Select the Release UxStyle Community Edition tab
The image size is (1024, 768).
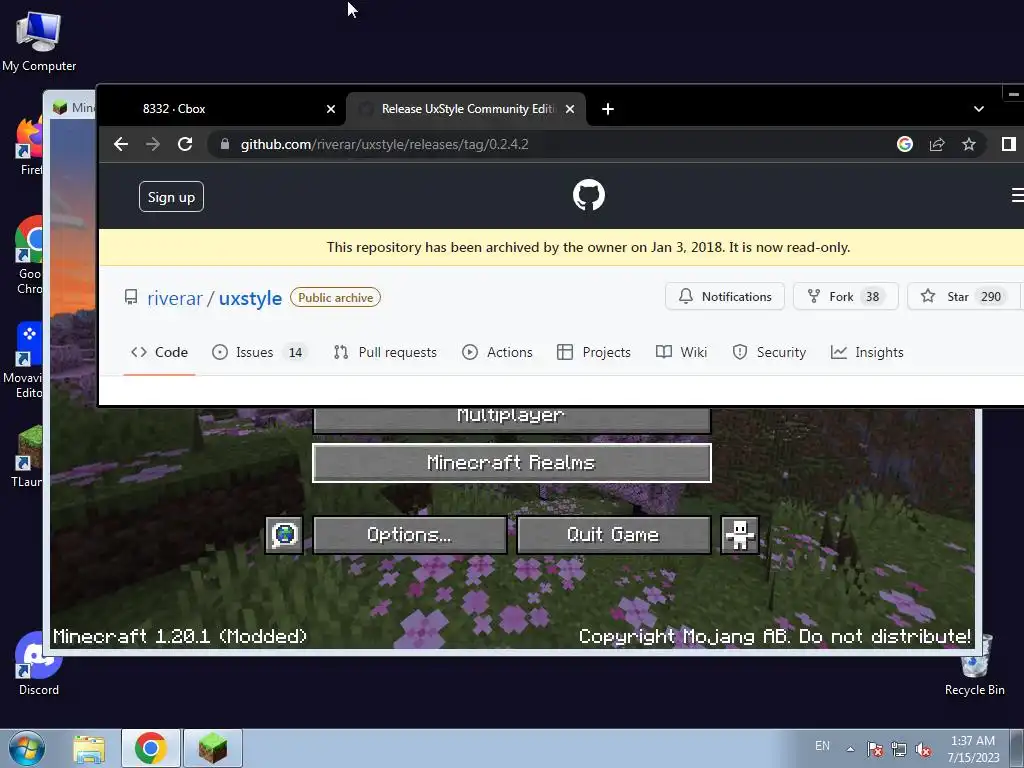click(x=466, y=109)
